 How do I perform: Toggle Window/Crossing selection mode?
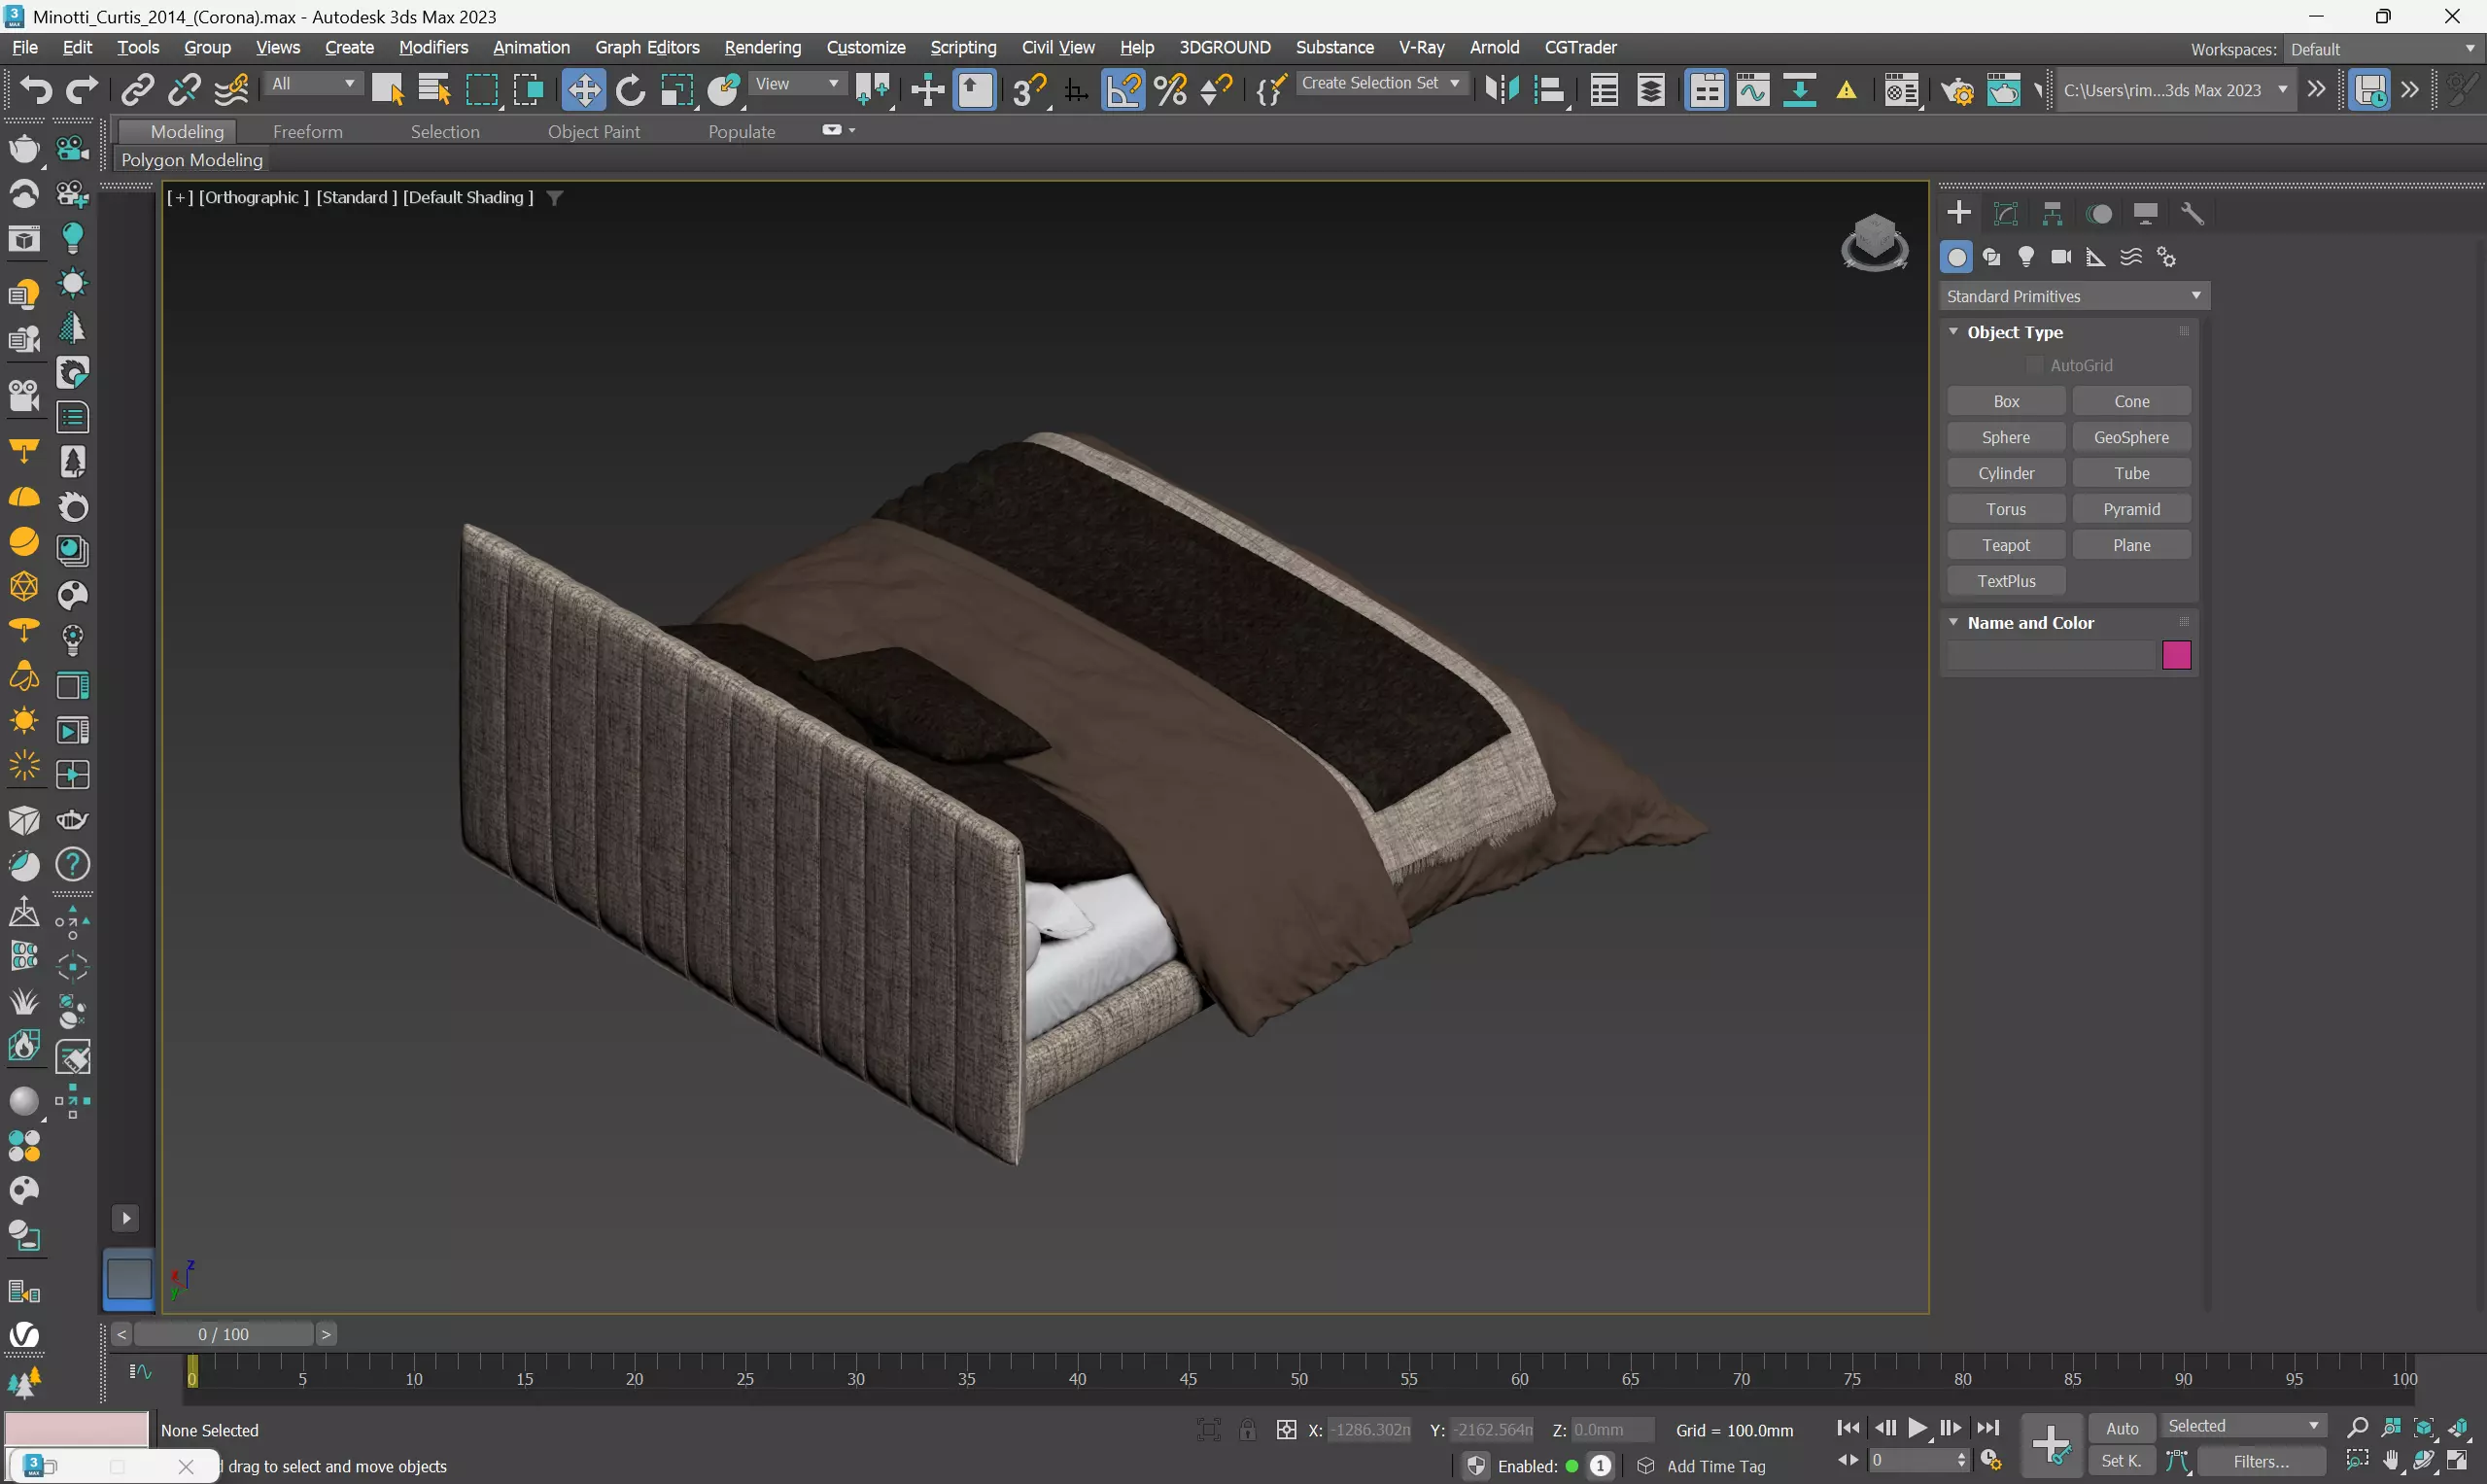coord(528,90)
